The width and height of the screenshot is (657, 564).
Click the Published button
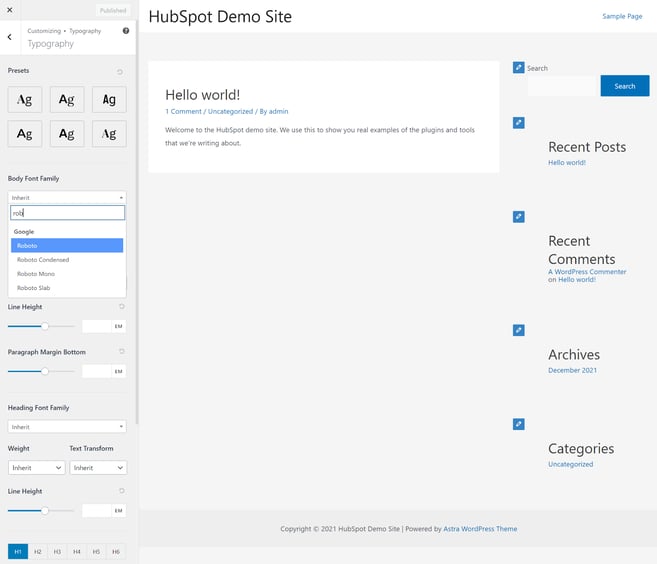coord(113,10)
